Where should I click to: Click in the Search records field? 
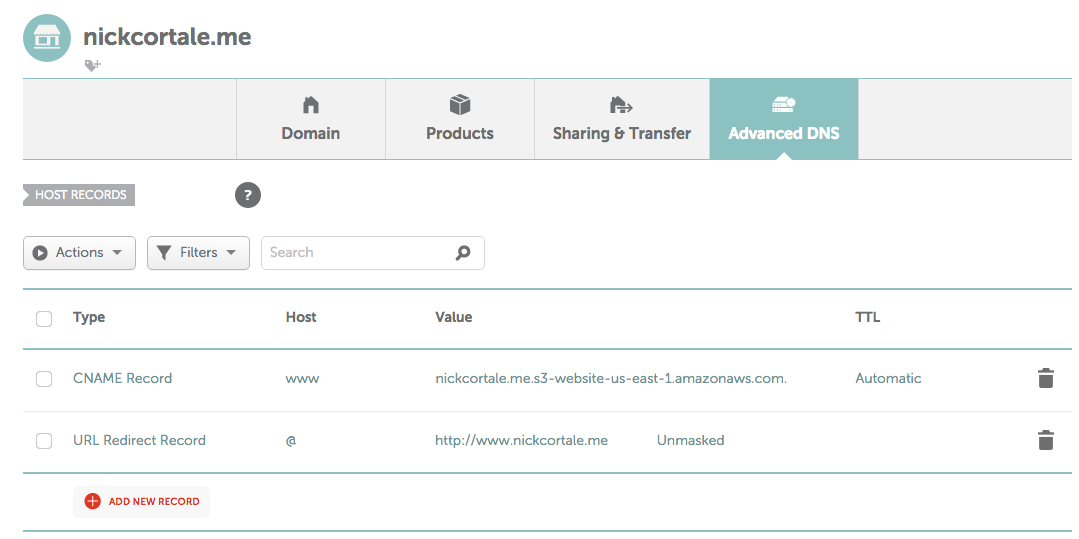pos(373,253)
